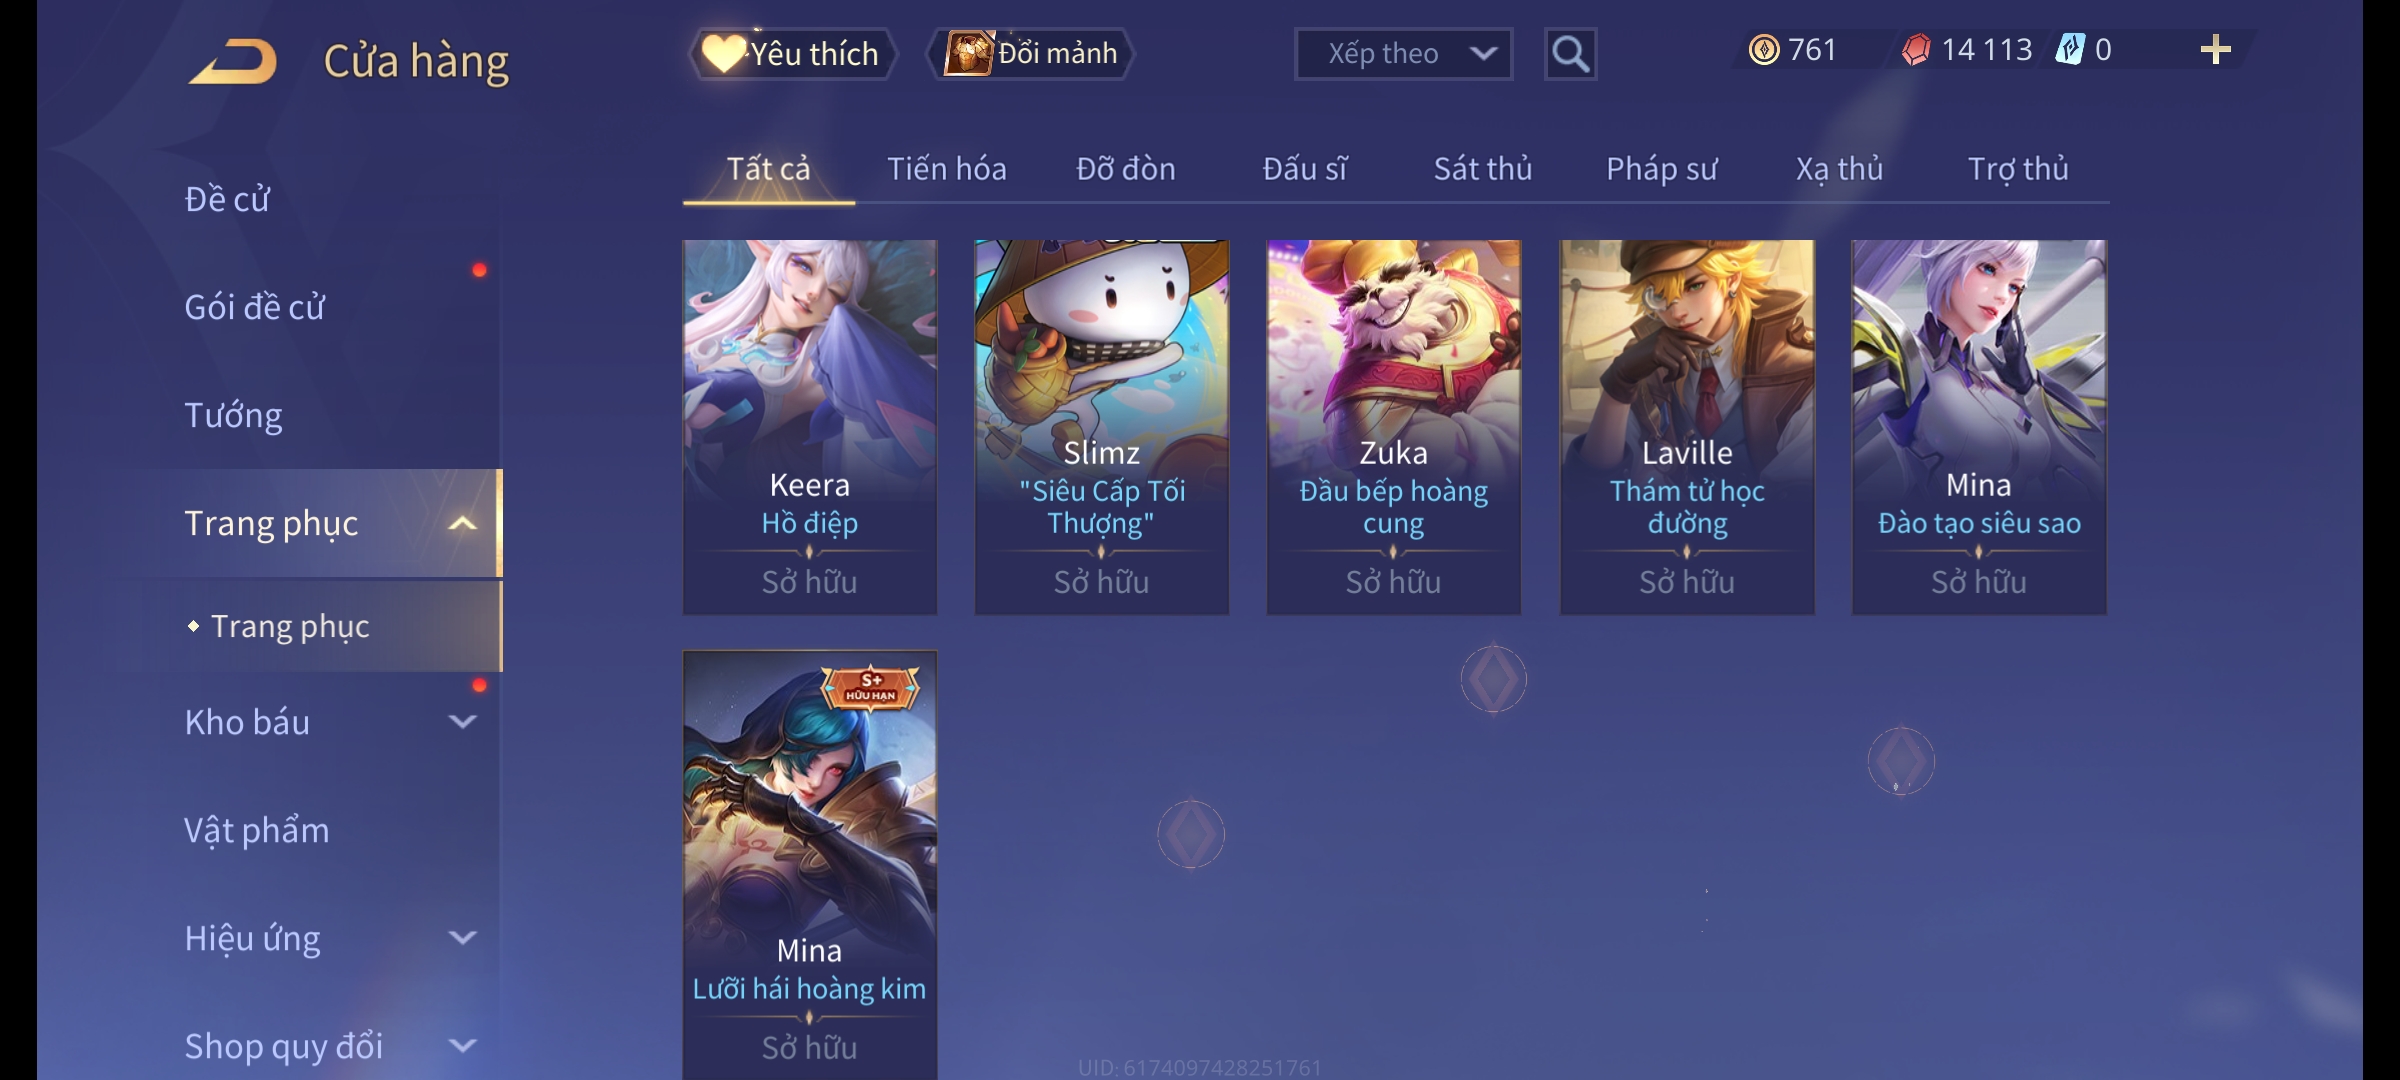Switch to the Pháp sư tab

1661,169
